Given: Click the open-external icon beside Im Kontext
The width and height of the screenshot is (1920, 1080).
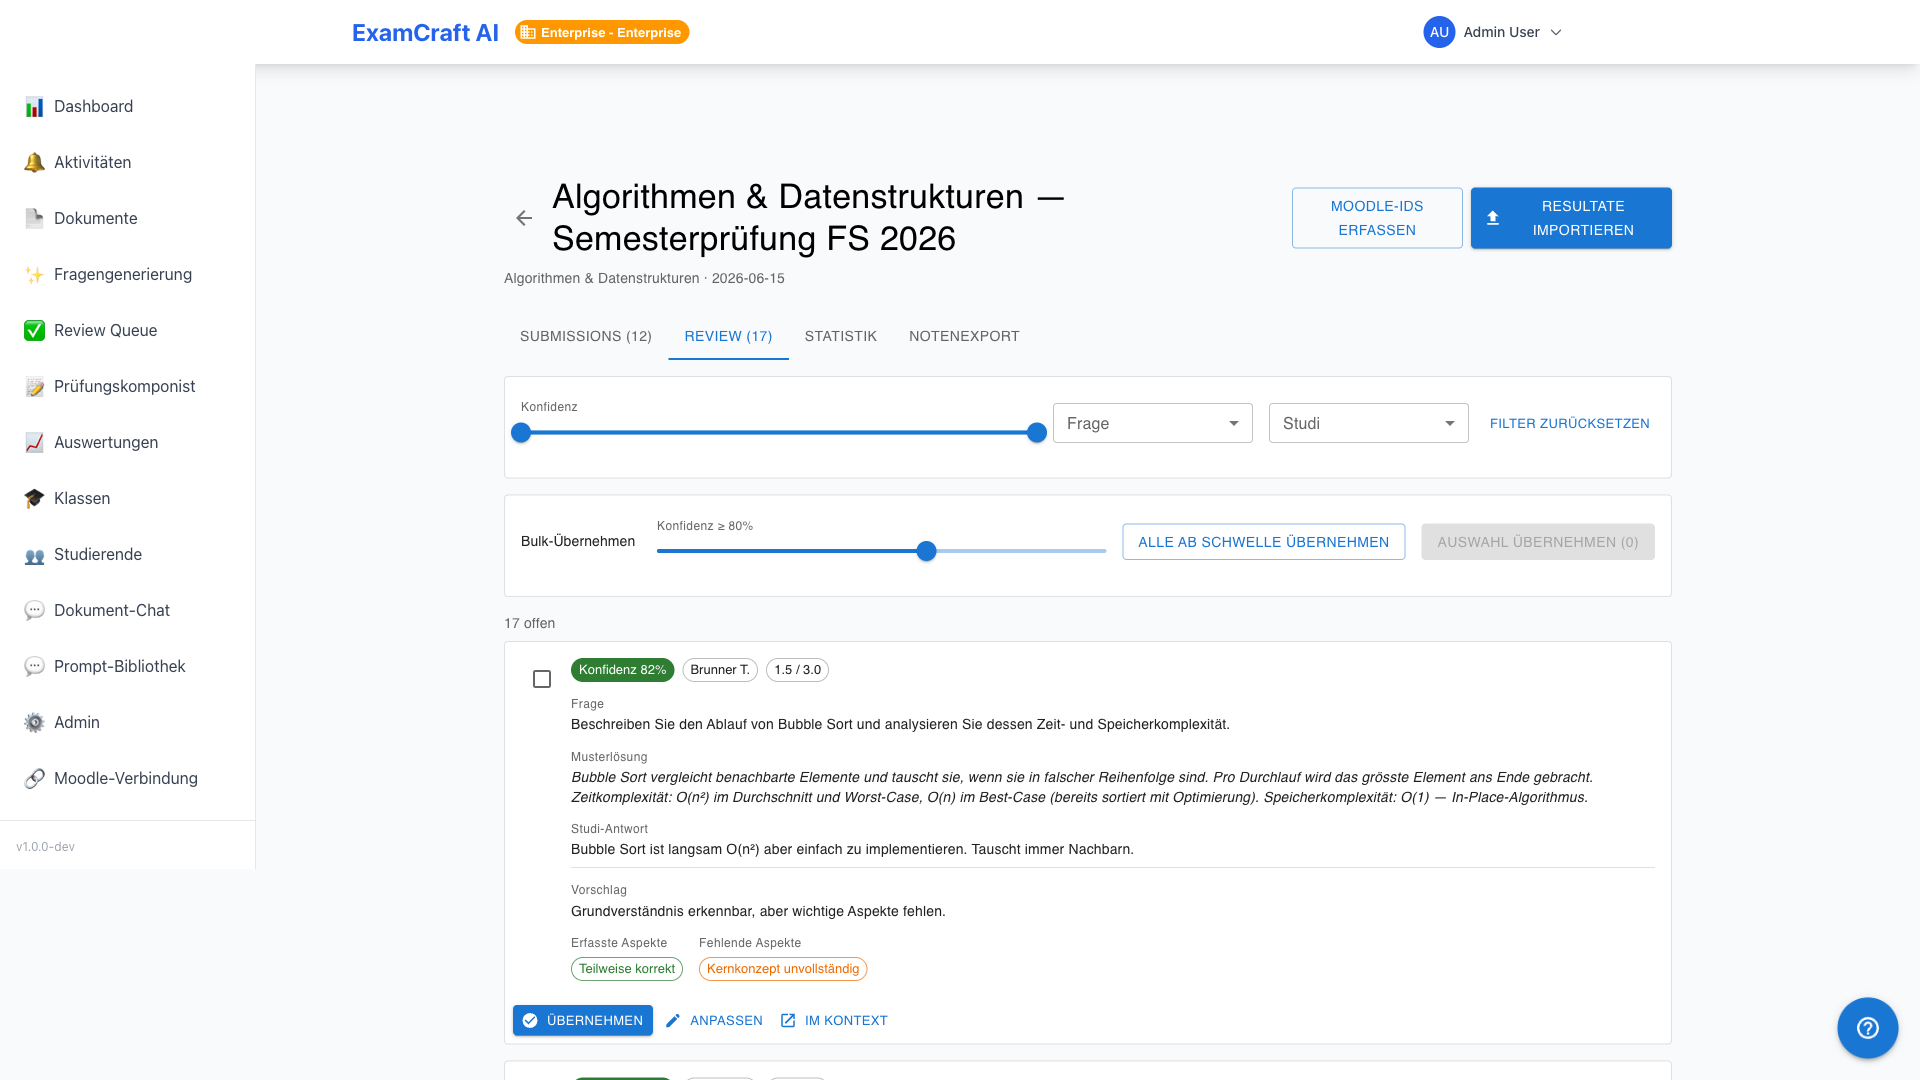Looking at the screenshot, I should 788,1021.
